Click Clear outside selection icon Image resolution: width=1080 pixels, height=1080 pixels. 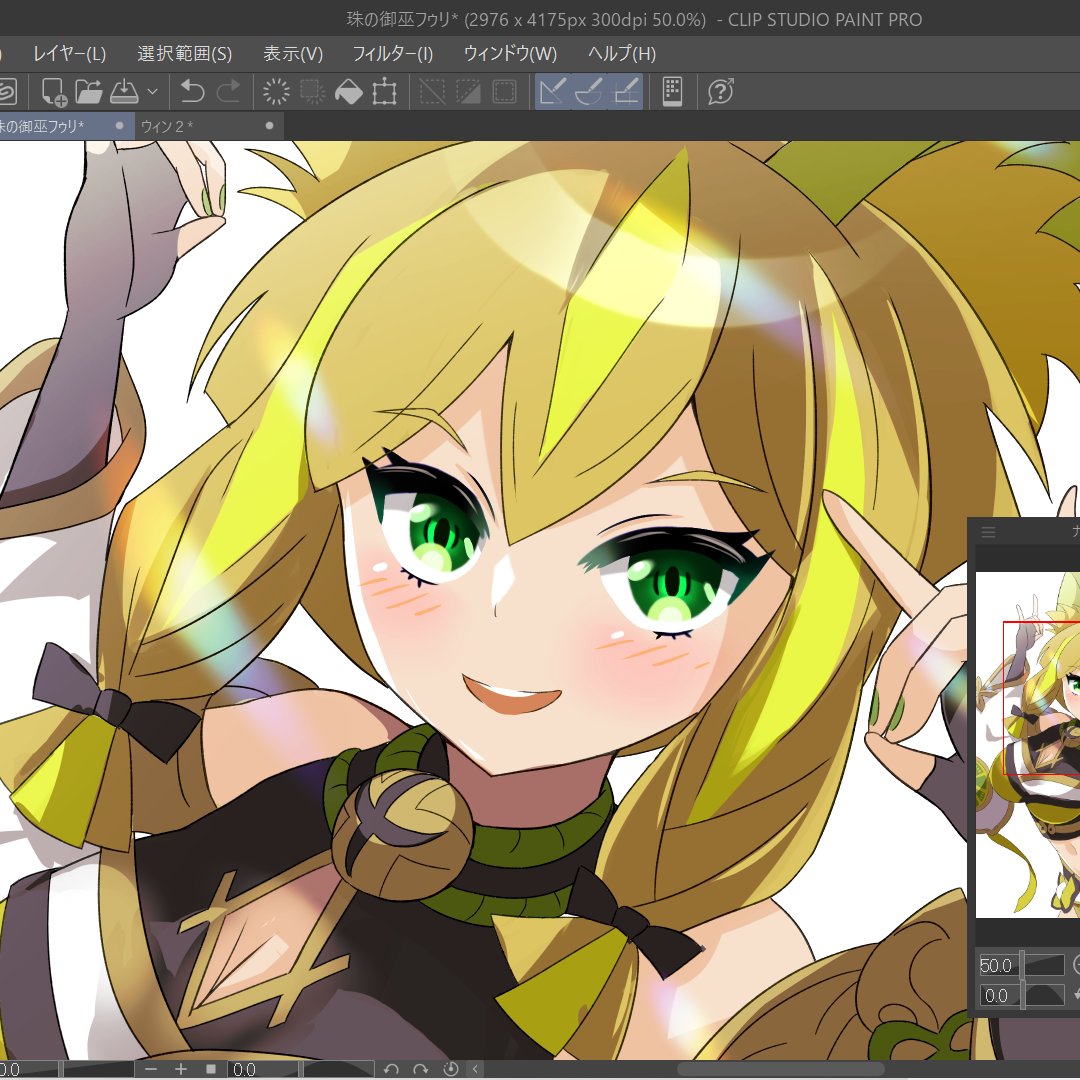click(312, 92)
